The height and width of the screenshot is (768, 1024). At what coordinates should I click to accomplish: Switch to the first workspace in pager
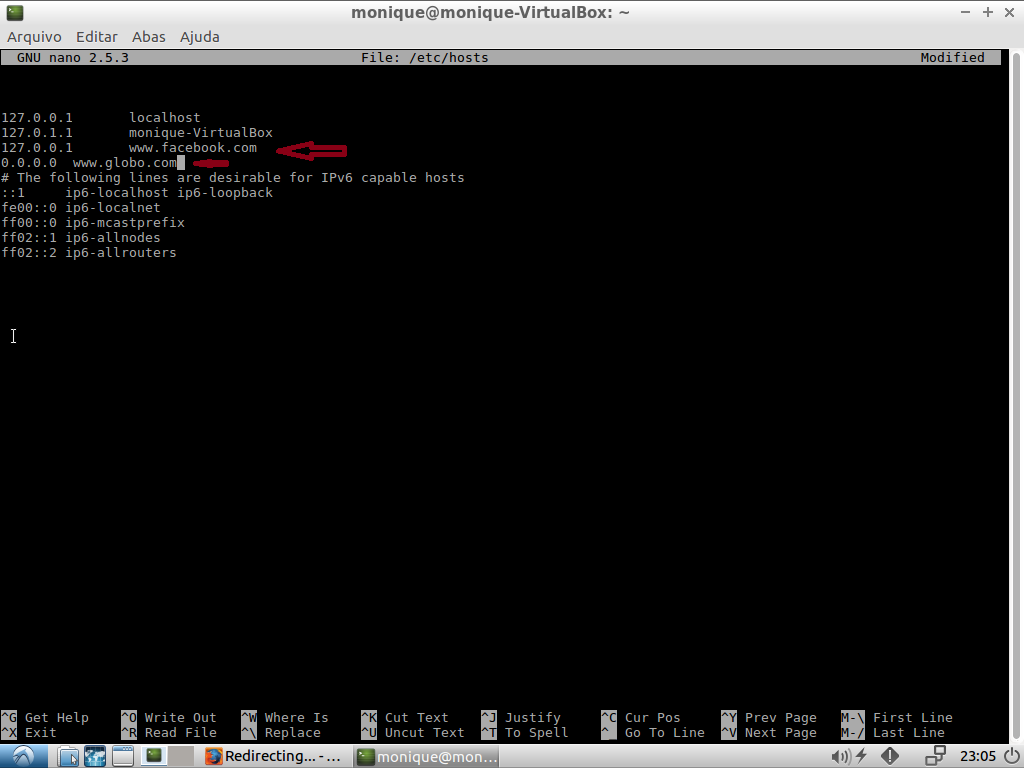pos(154,756)
